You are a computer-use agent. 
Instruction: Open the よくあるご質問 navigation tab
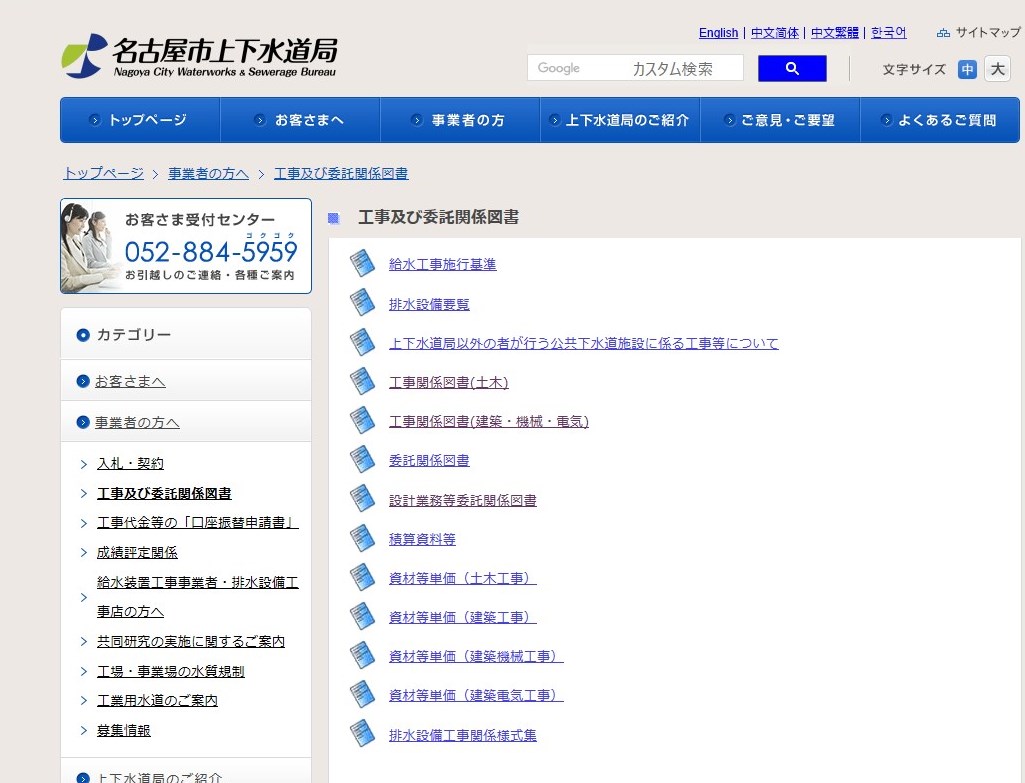pos(940,120)
